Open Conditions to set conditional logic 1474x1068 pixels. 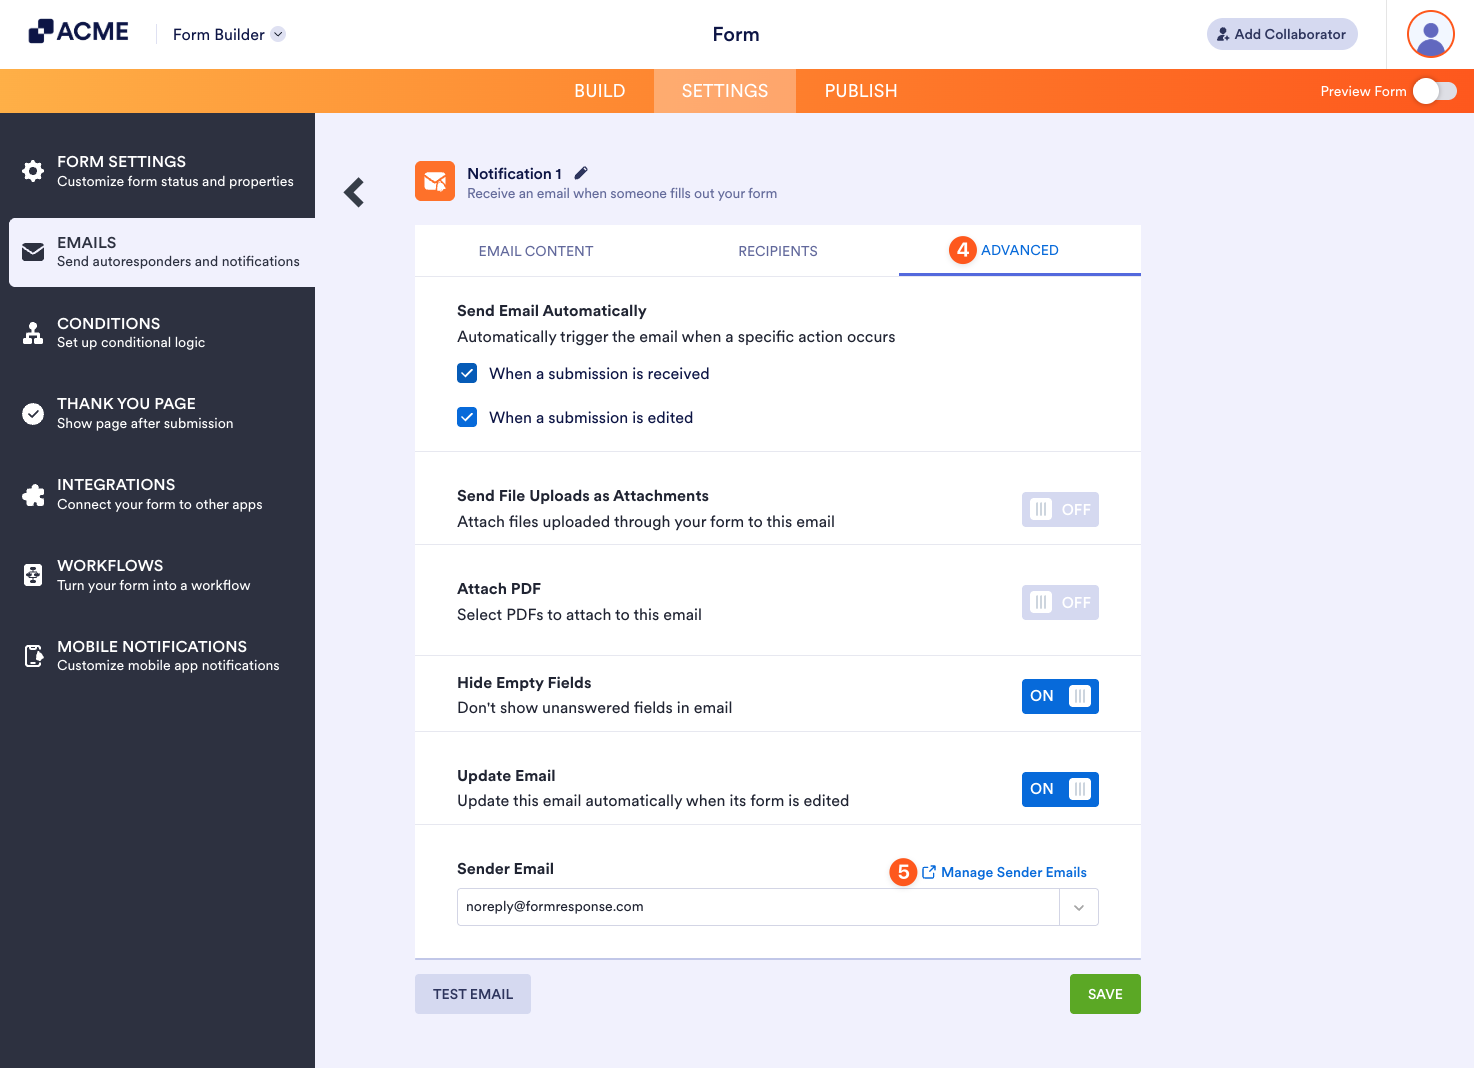pyautogui.click(x=33, y=332)
